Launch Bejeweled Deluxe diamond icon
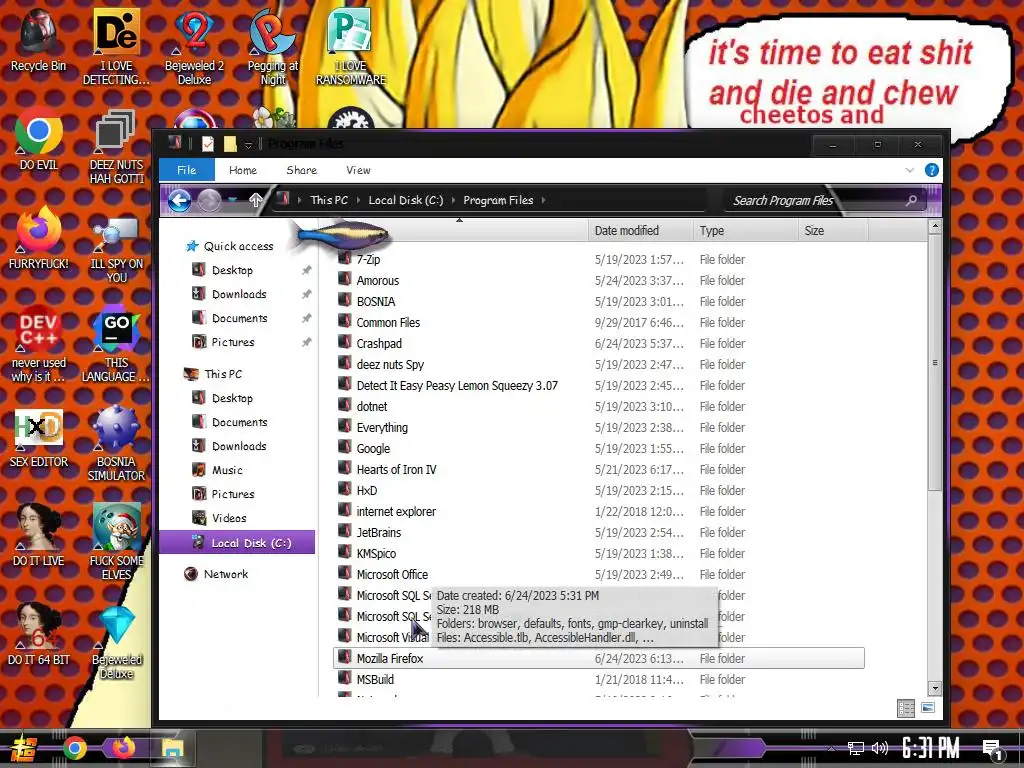 116,642
